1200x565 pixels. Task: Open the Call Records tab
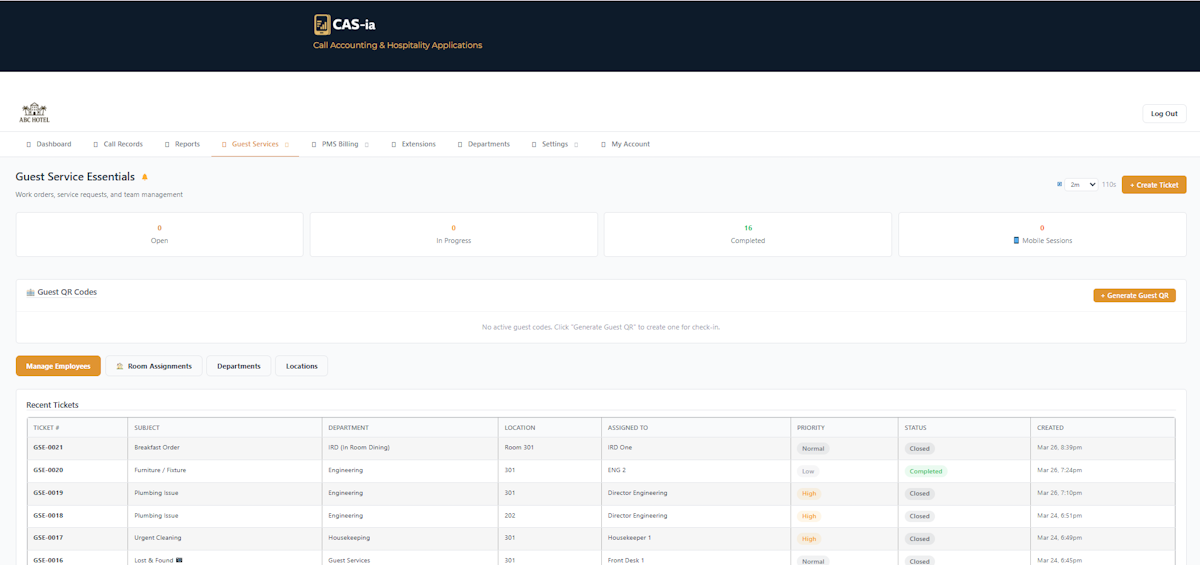point(117,144)
